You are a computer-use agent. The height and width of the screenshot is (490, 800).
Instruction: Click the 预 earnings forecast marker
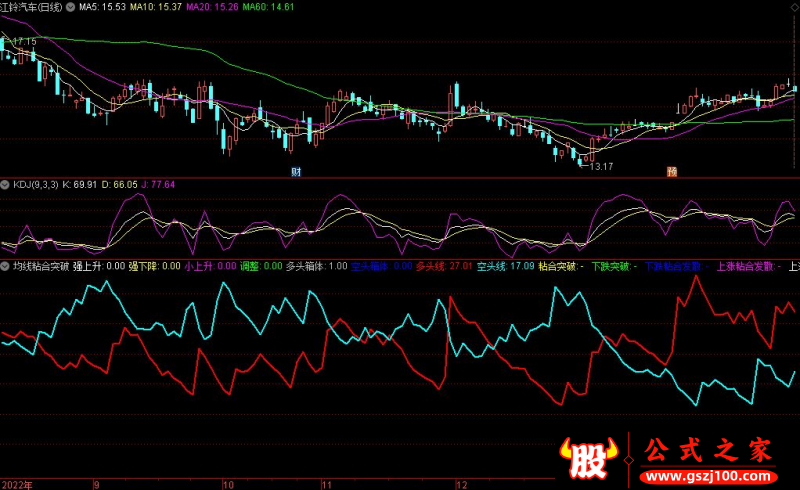click(x=672, y=172)
